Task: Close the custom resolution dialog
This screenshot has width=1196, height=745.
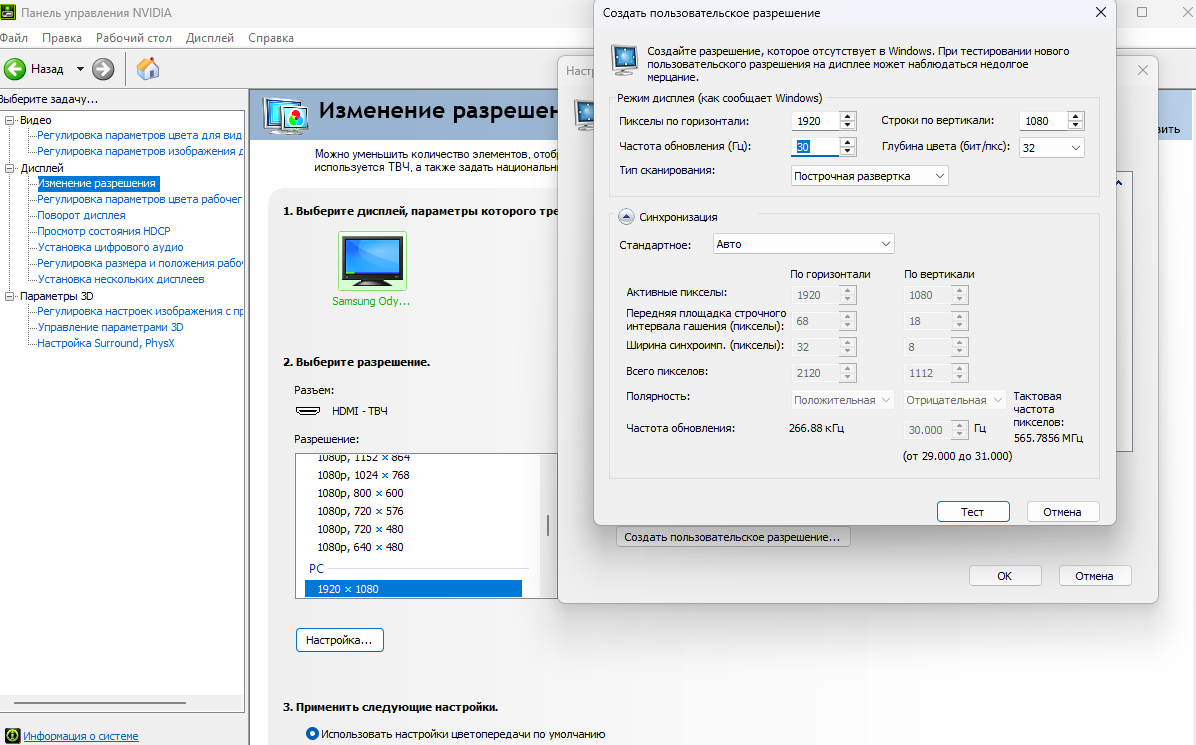Action: point(1101,12)
